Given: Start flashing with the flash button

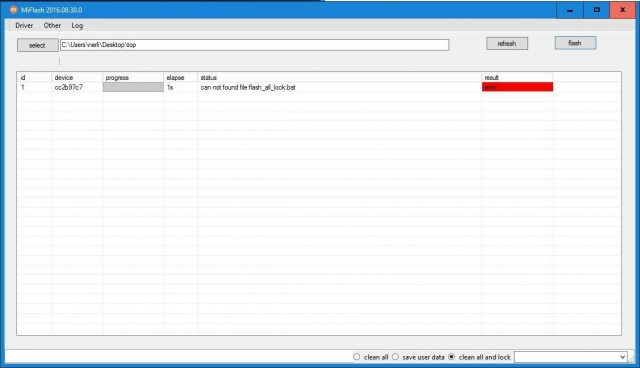Looking at the screenshot, I should tap(575, 43).
